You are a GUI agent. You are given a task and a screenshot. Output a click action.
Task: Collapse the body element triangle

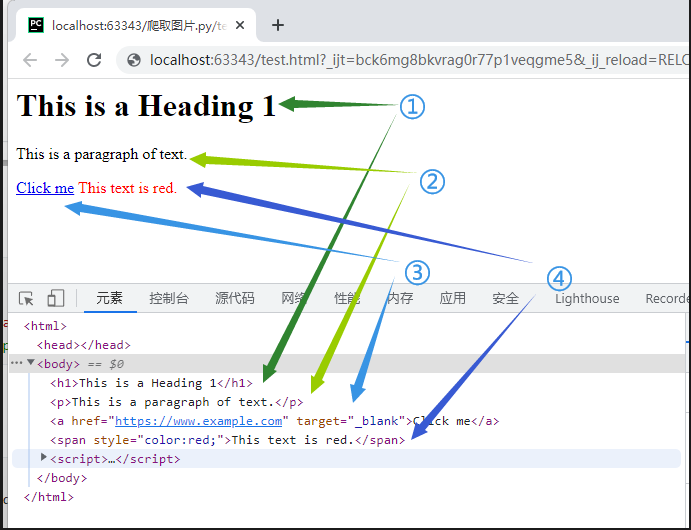point(30,363)
